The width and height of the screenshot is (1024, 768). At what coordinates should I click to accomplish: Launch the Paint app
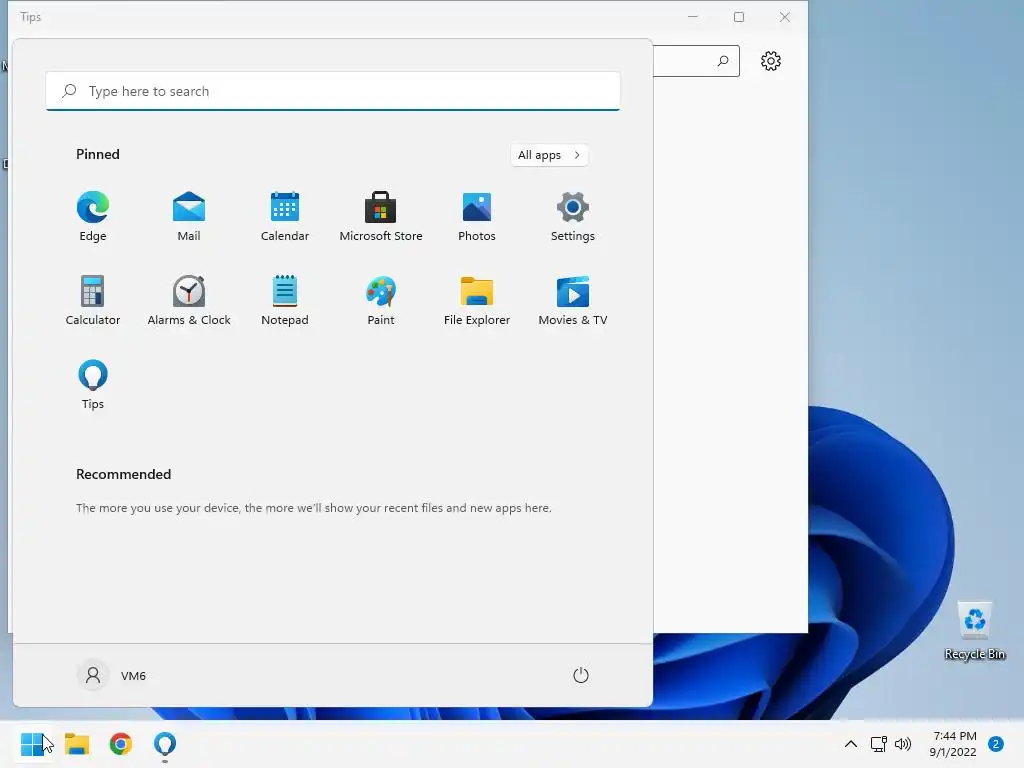coord(381,300)
